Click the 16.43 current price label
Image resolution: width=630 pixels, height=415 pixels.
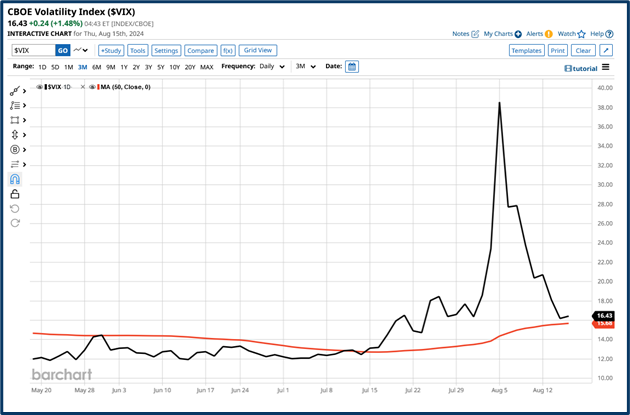604,316
